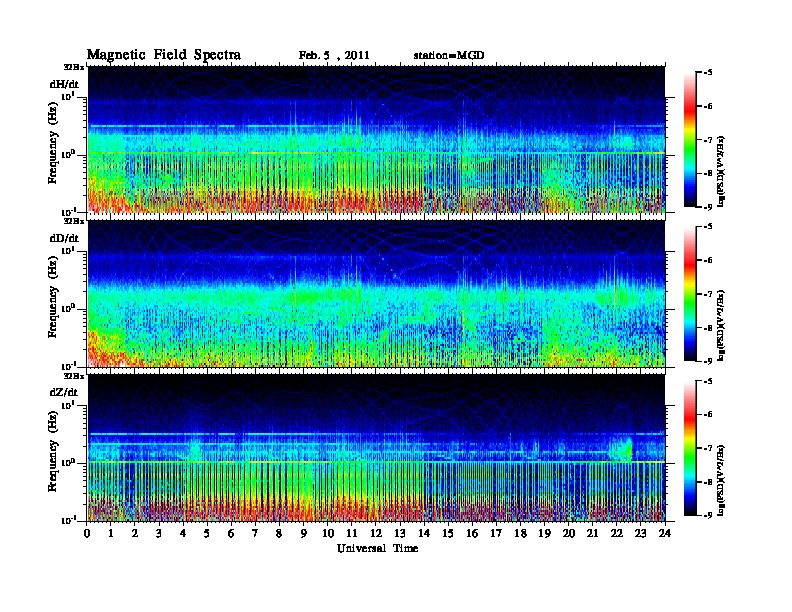Click the color scale bar beside the dH/dt panel

pos(690,139)
